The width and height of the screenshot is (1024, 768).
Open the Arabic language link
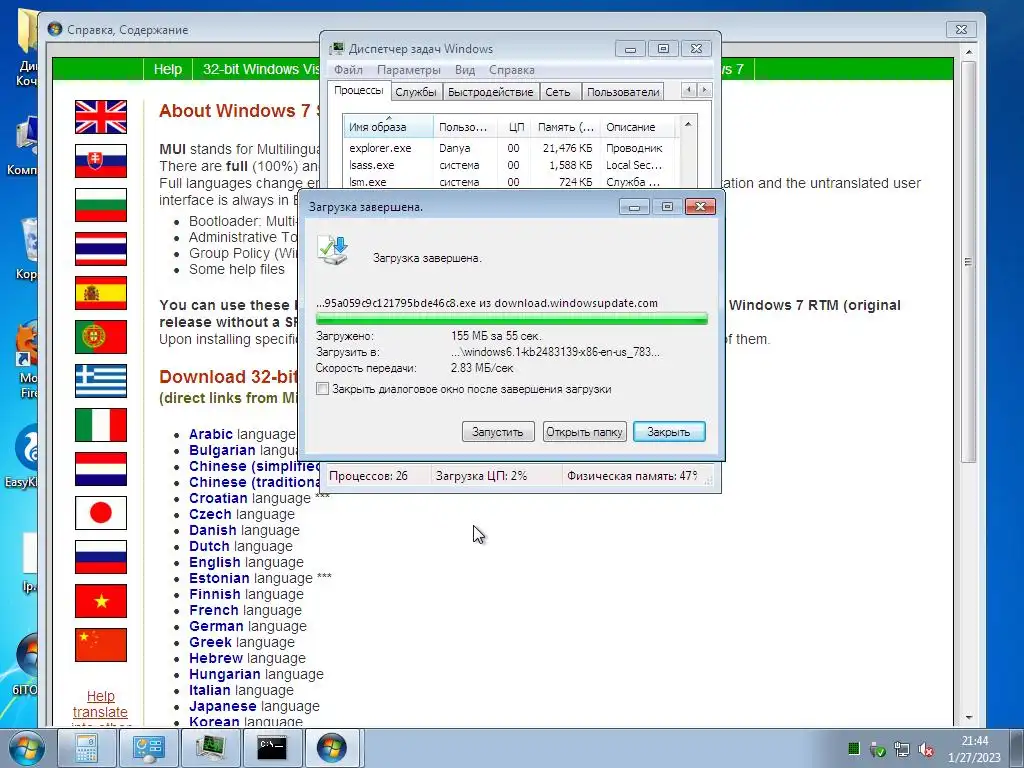click(x=211, y=434)
